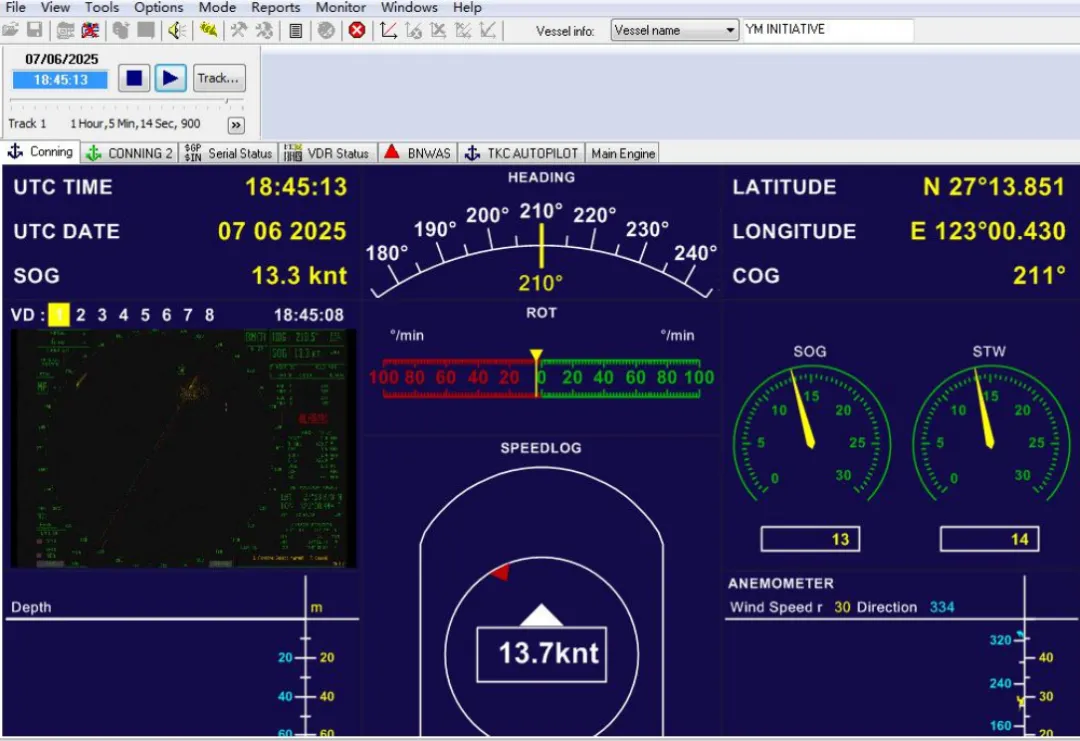This screenshot has height=741, width=1080.
Task: Click the COG value 211°
Action: tap(1039, 276)
